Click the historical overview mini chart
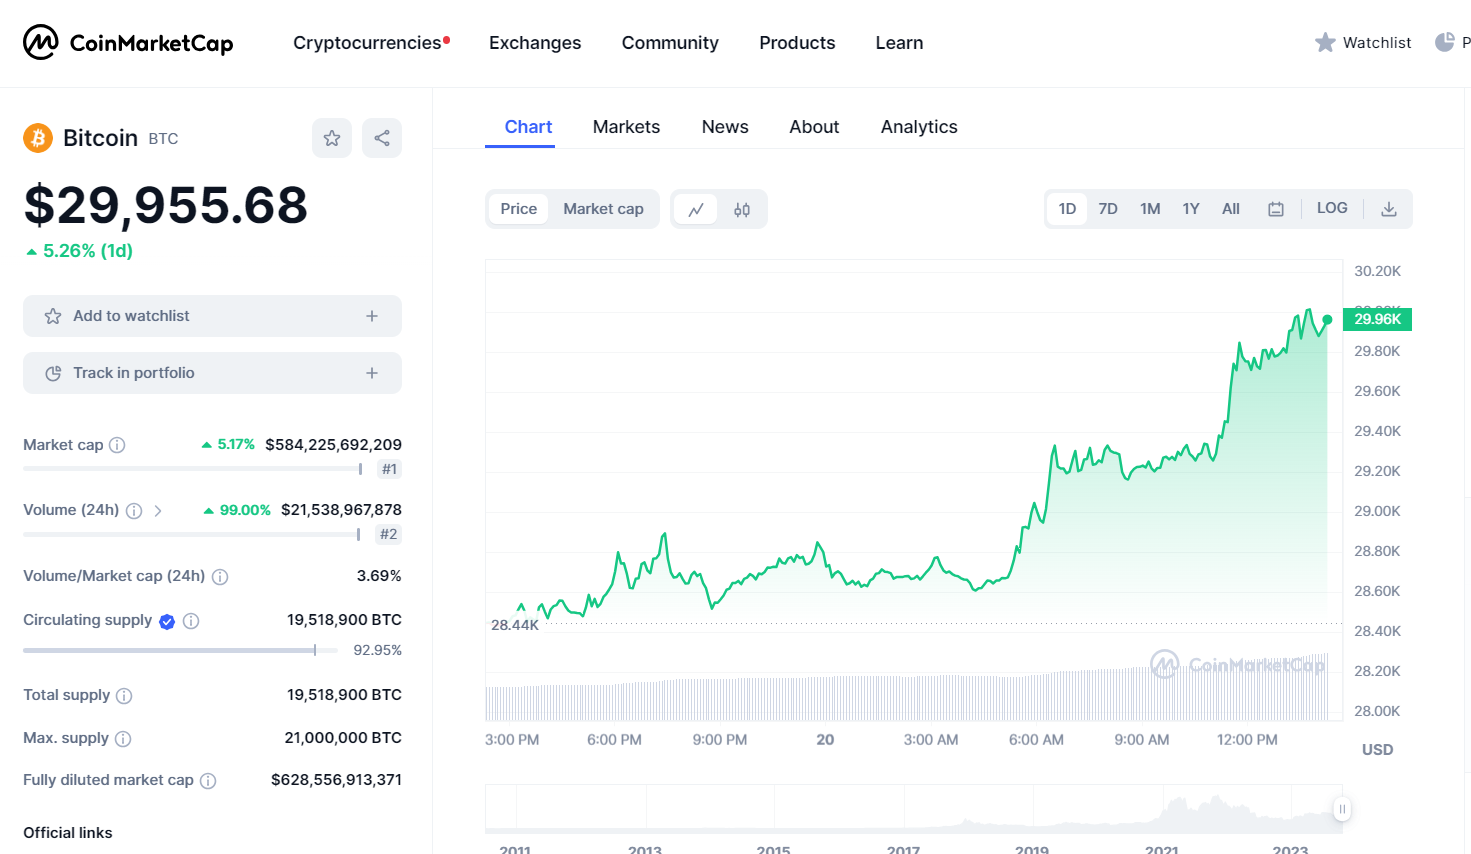The image size is (1471, 854). pos(914,809)
